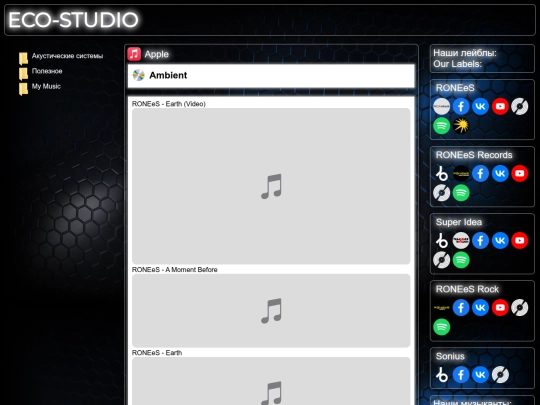Image resolution: width=540 pixels, height=405 pixels.
Task: Open Sonius VK page
Action: tap(480, 375)
